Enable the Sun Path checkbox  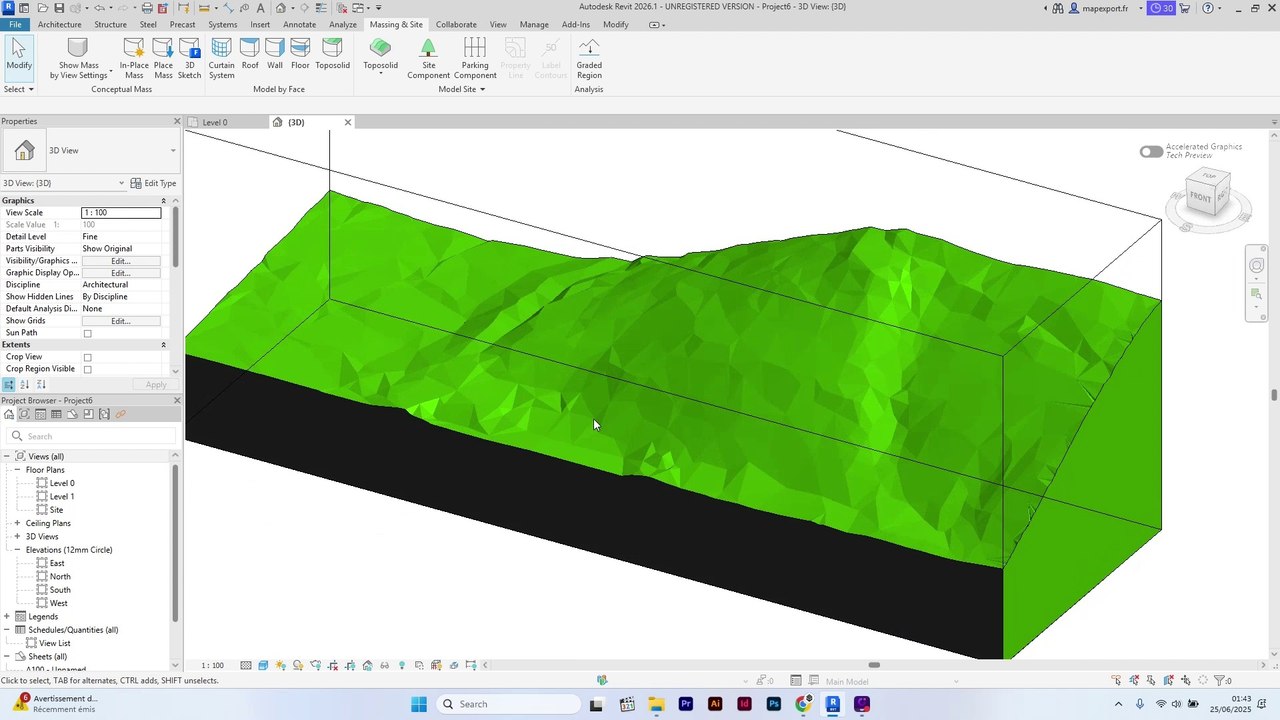pos(88,333)
